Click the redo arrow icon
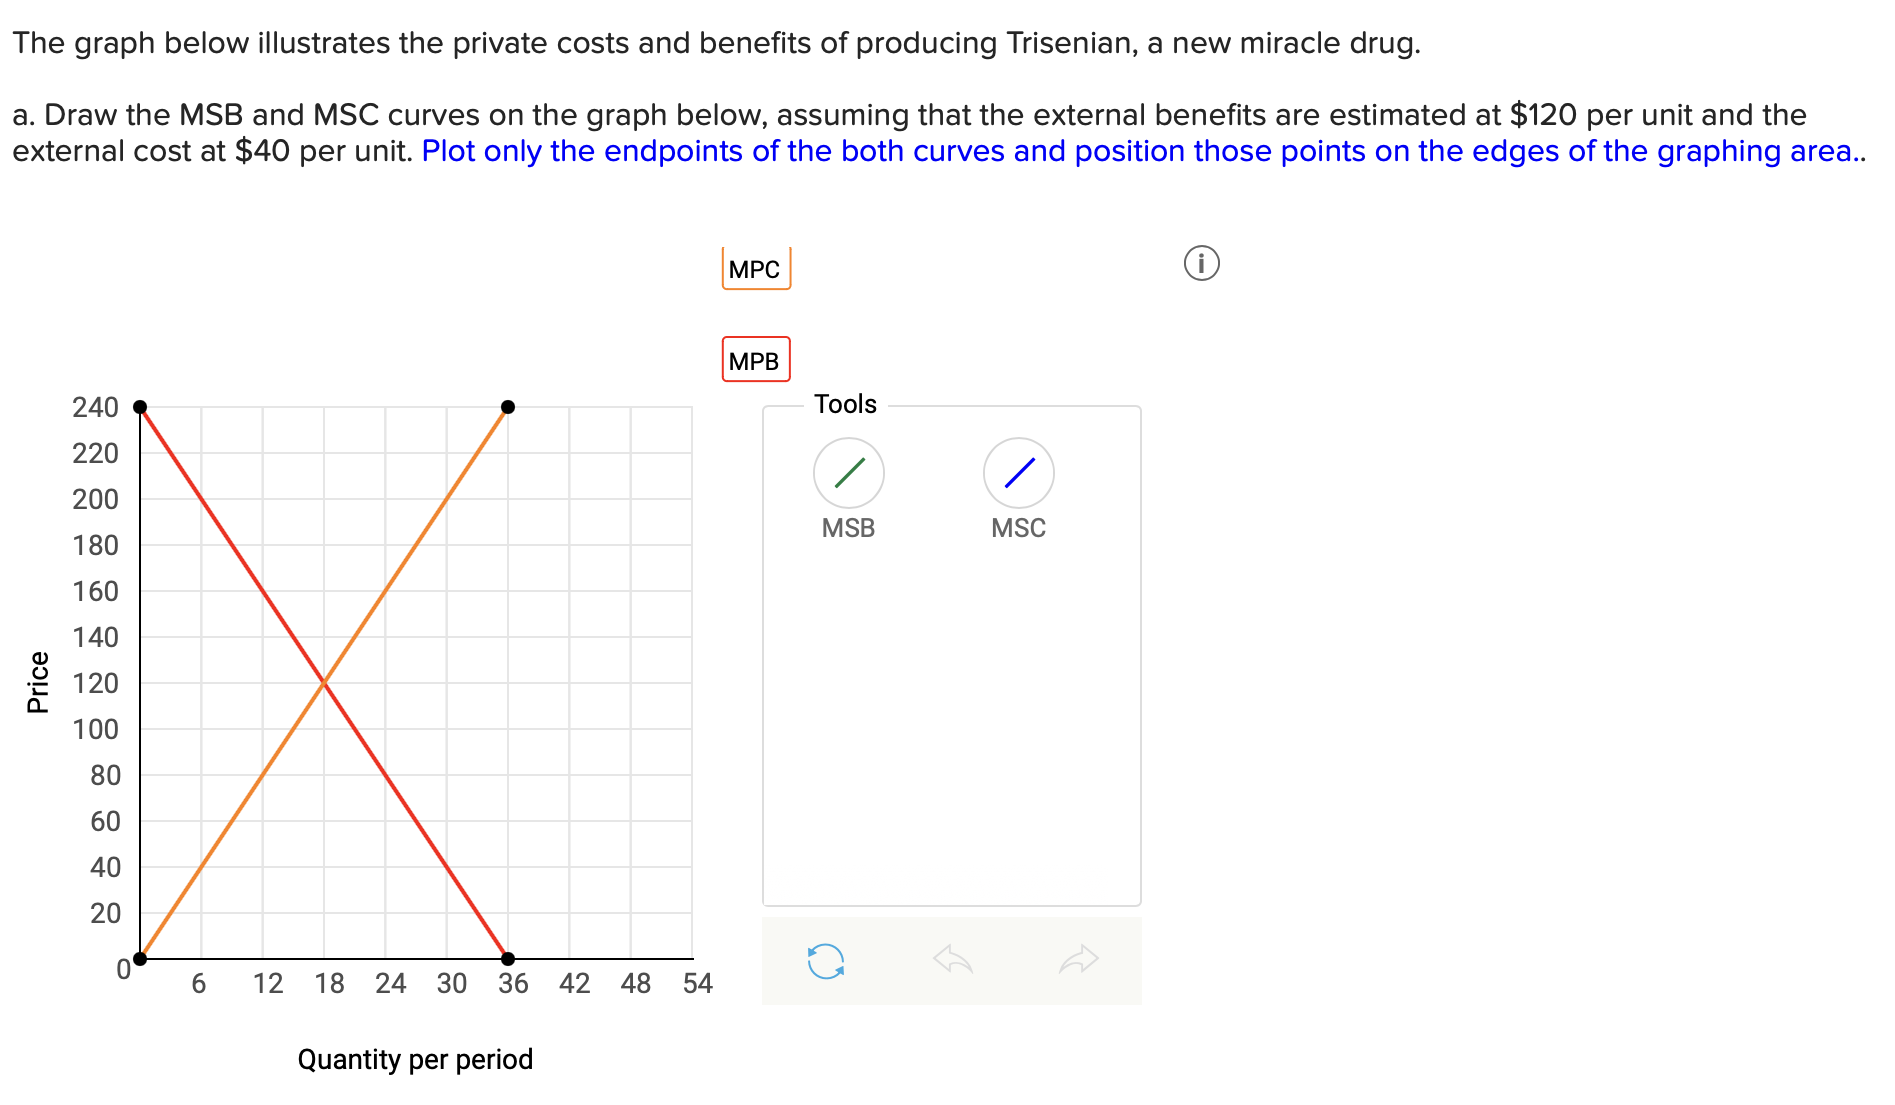The height and width of the screenshot is (1105, 1895). (1078, 960)
